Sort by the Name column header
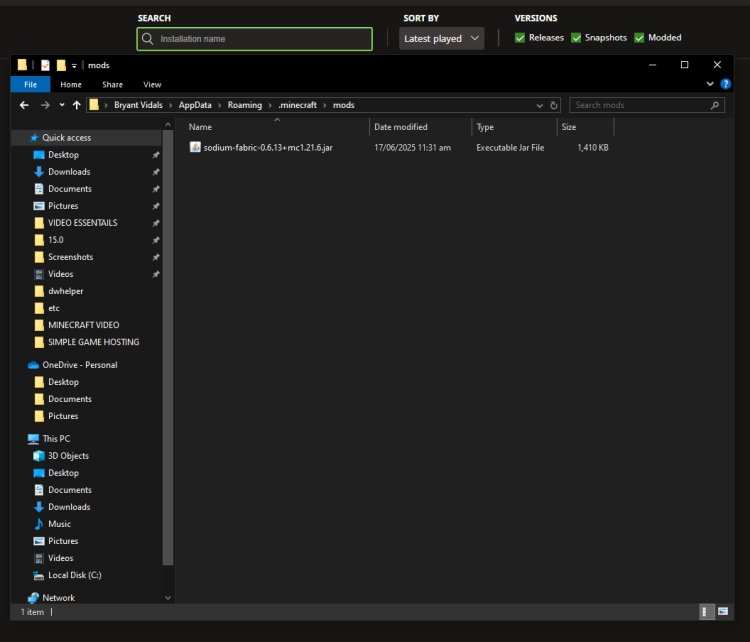 [276, 127]
